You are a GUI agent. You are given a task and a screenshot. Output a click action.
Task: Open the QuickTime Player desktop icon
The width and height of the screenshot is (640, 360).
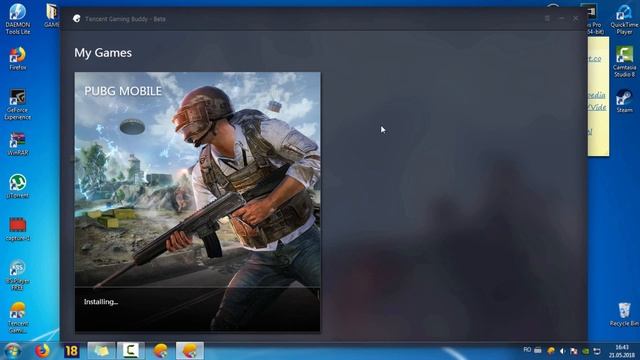(624, 19)
